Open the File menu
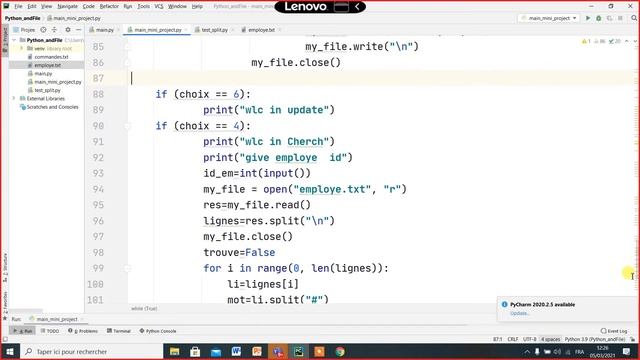Image resolution: width=640 pixels, height=360 pixels. 18,6
